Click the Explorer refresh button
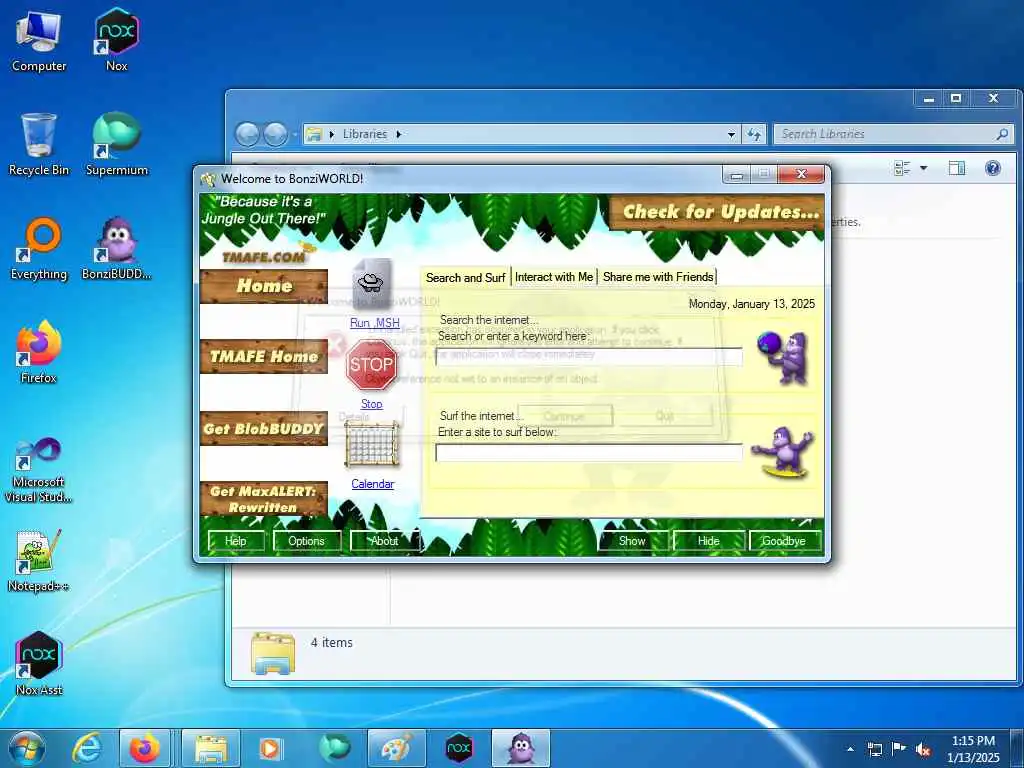 pos(754,134)
